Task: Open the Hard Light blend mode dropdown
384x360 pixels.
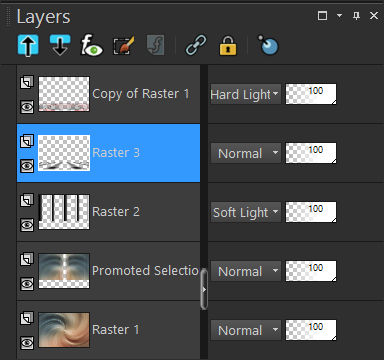Action: coord(246,94)
